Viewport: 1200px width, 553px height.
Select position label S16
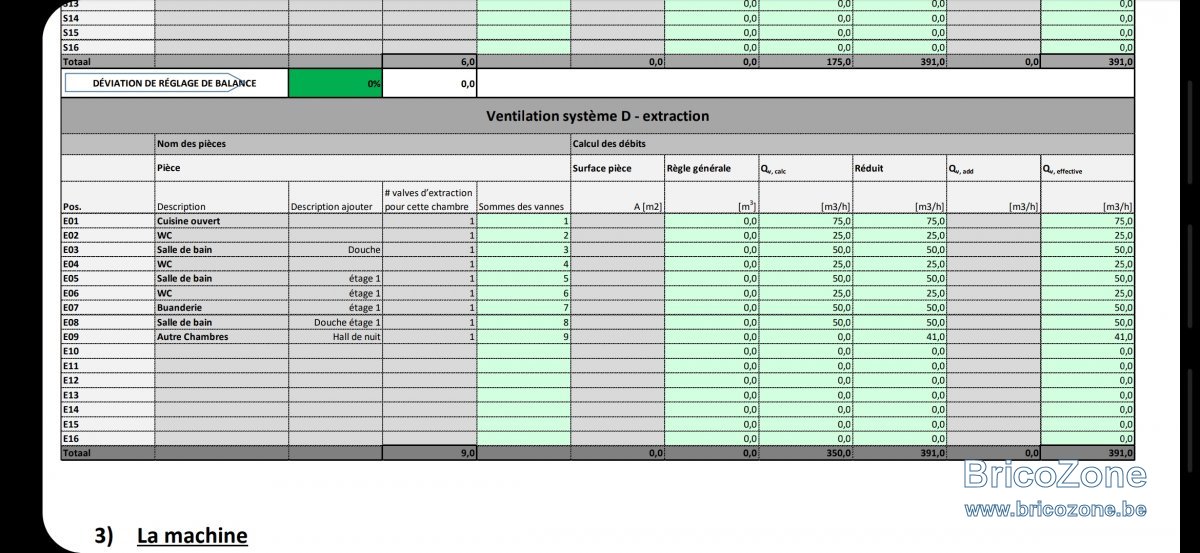[70, 47]
